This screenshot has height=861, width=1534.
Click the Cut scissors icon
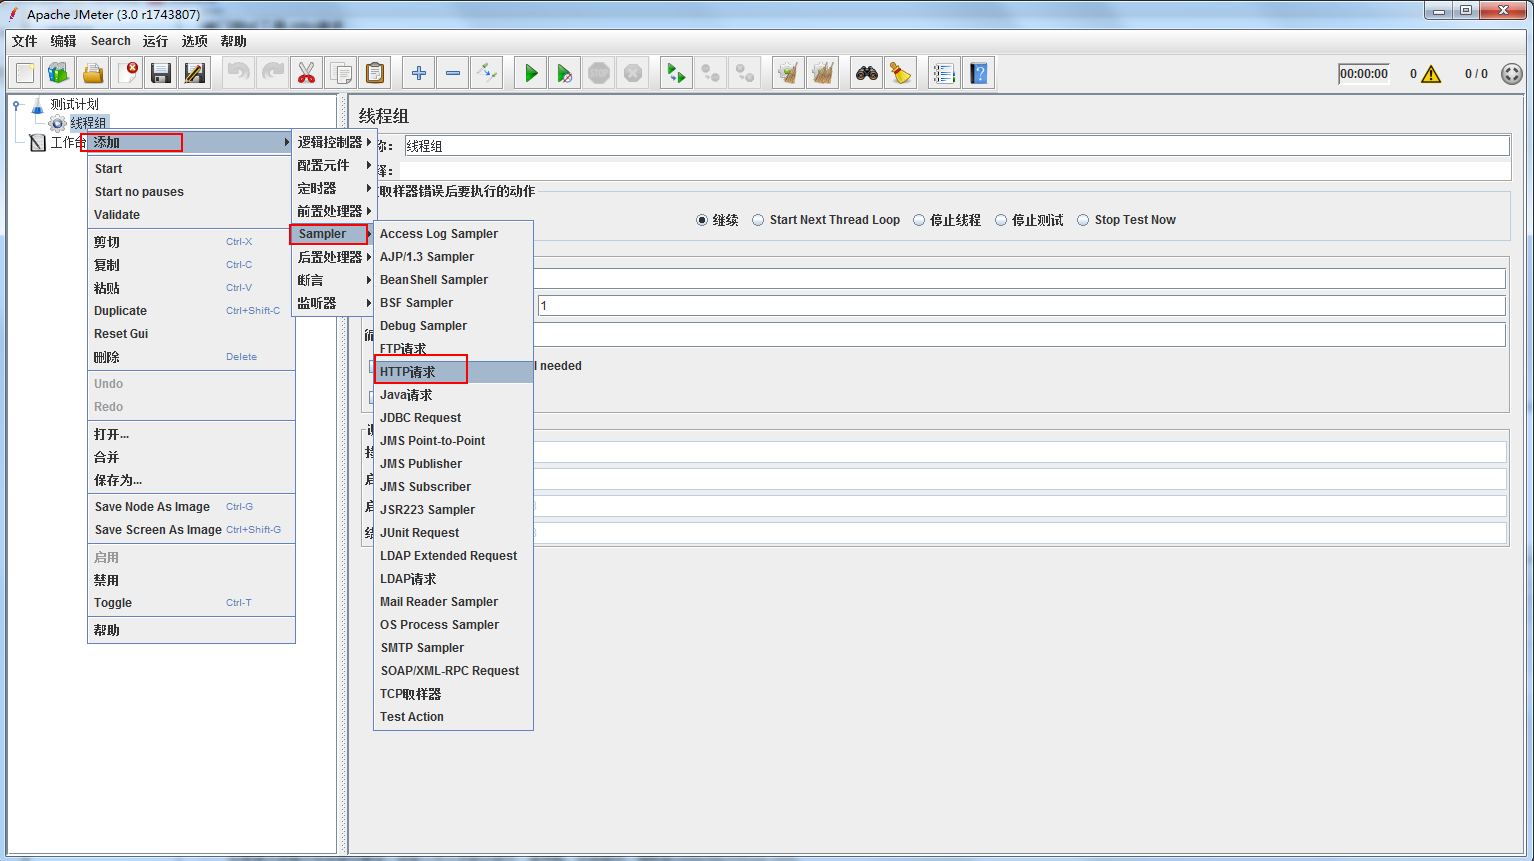[306, 73]
